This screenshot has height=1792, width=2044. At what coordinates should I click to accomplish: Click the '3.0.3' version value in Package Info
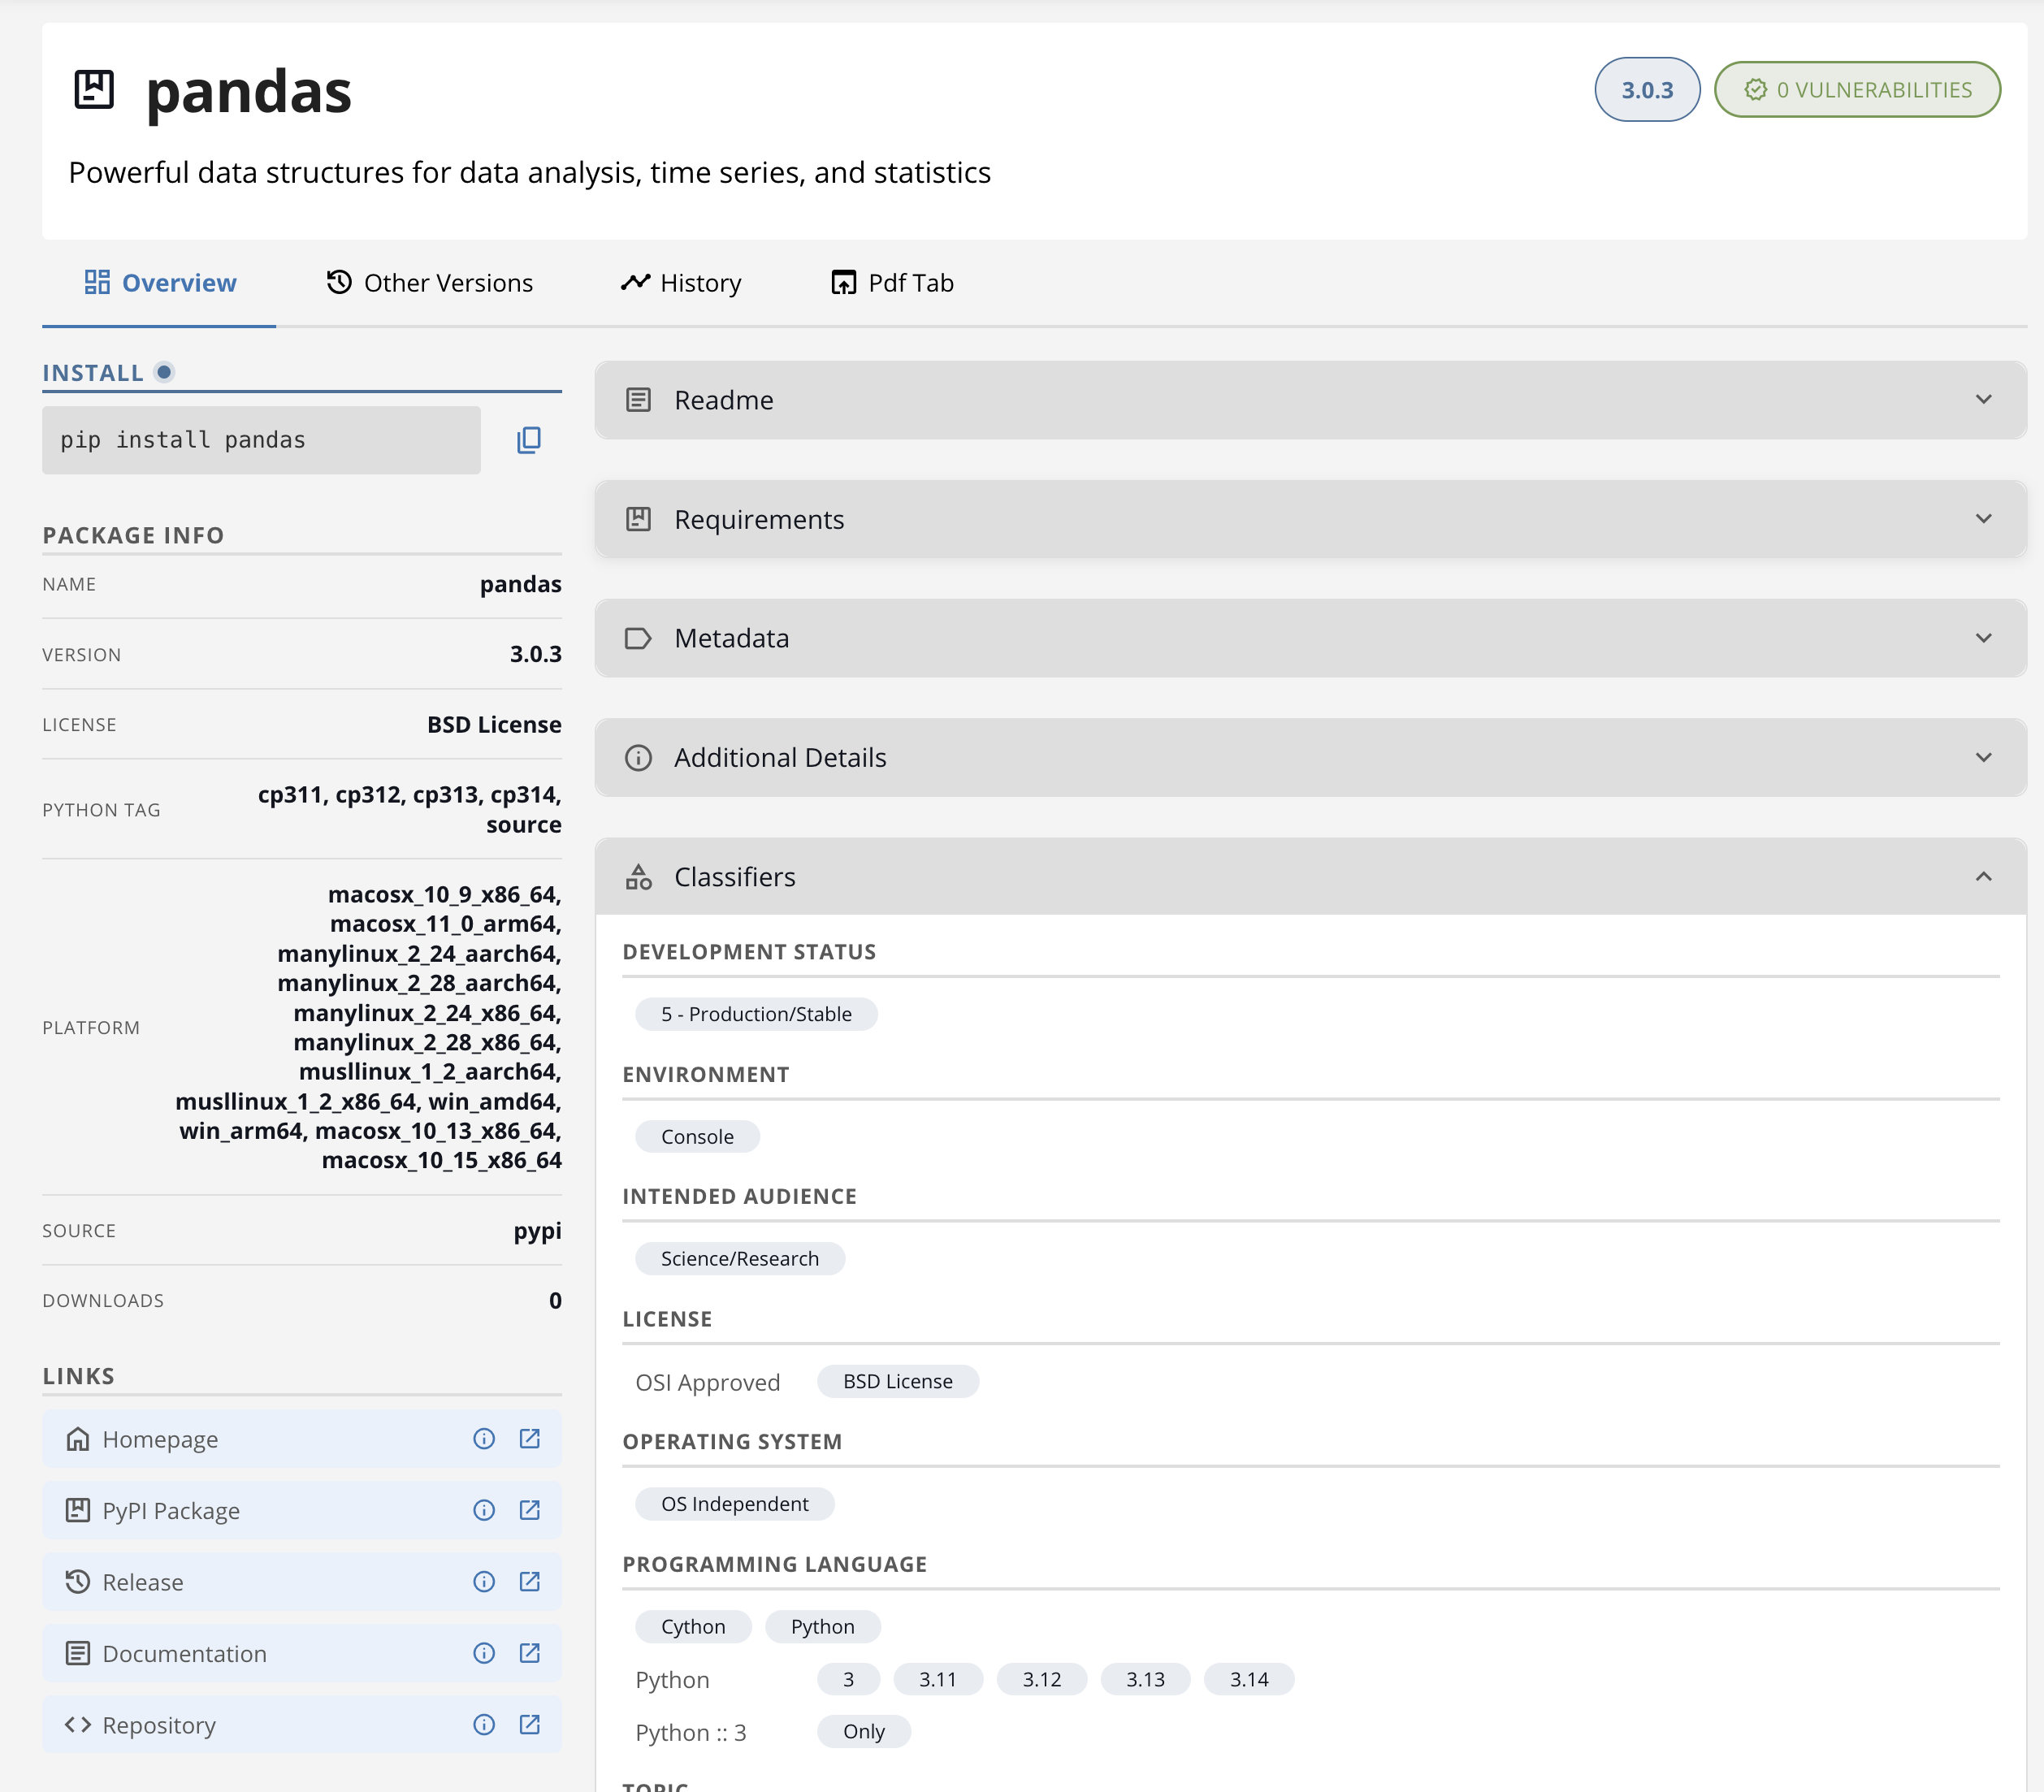[x=536, y=654]
